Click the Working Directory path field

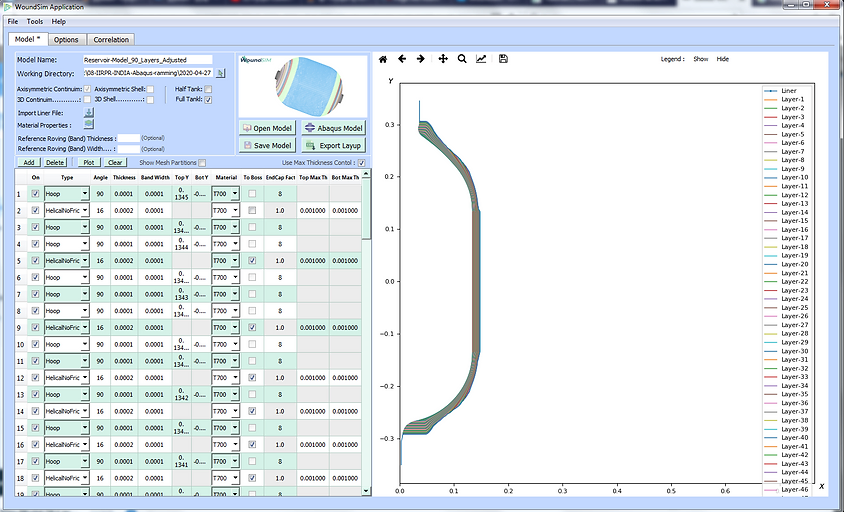point(149,73)
